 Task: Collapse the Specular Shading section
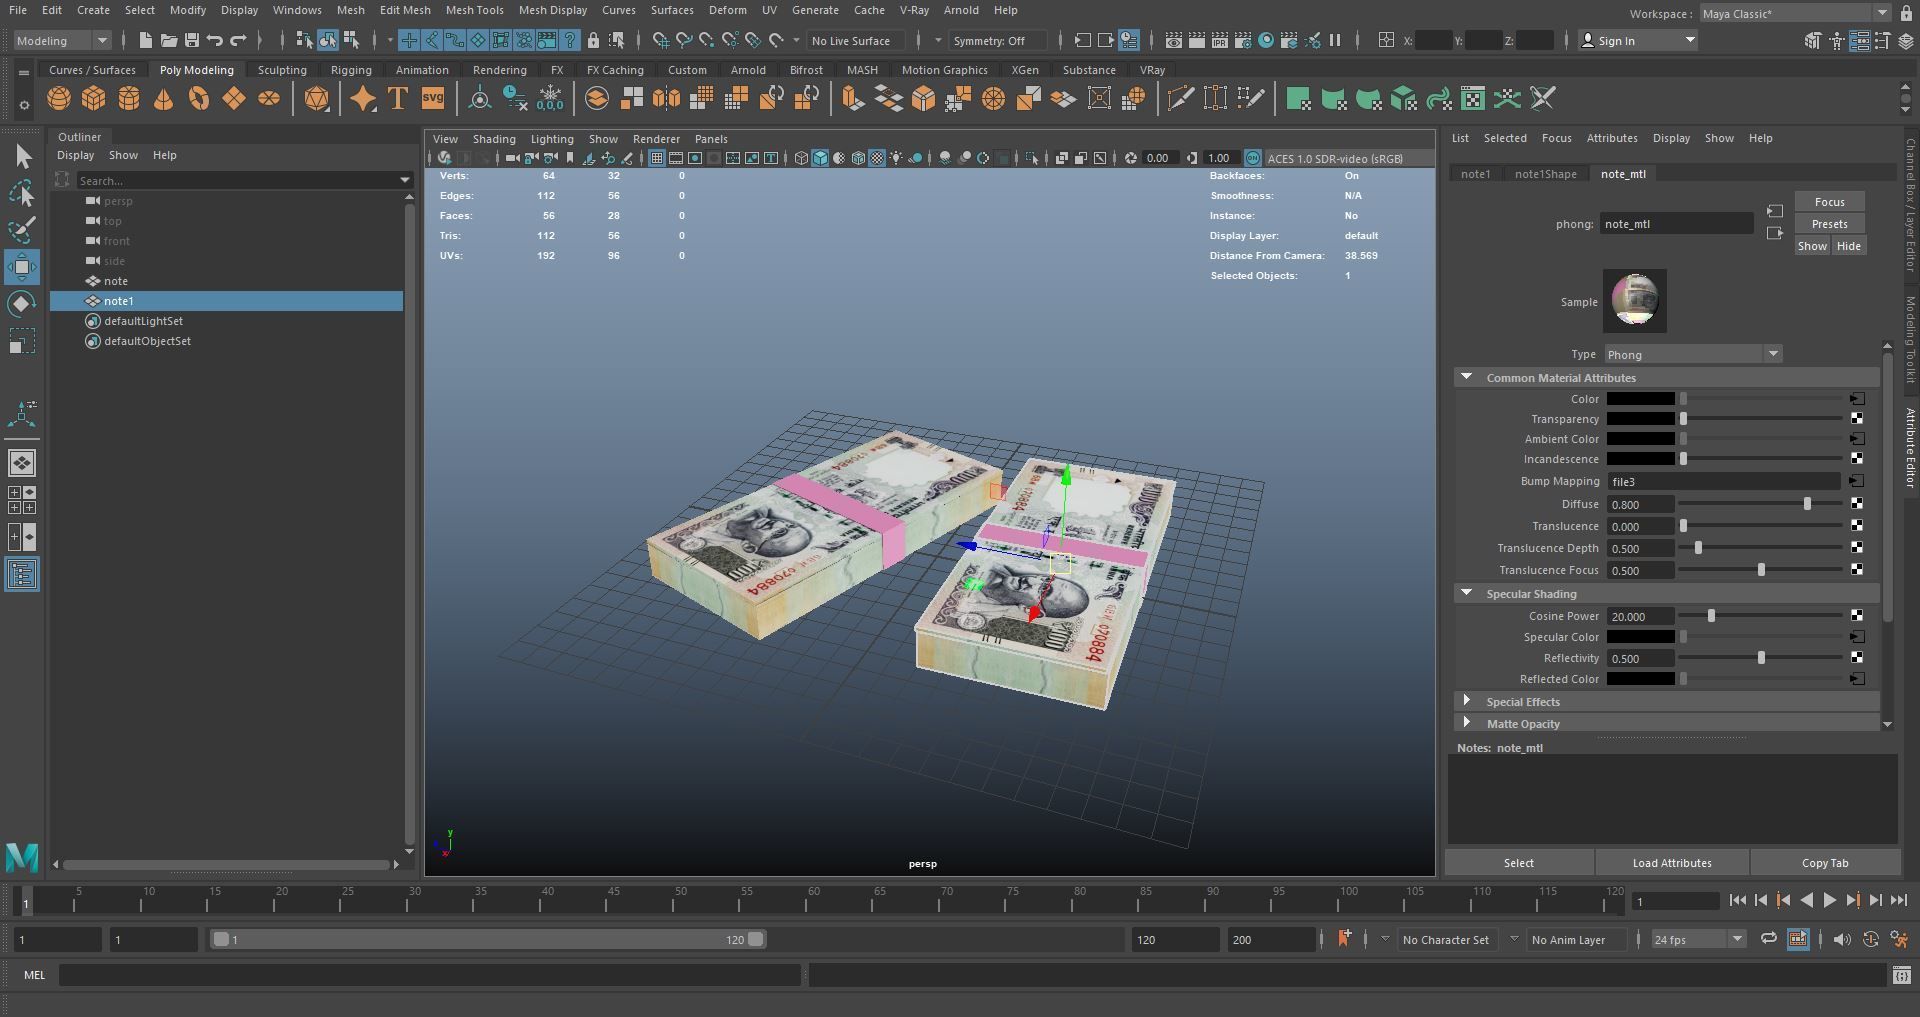(1467, 593)
